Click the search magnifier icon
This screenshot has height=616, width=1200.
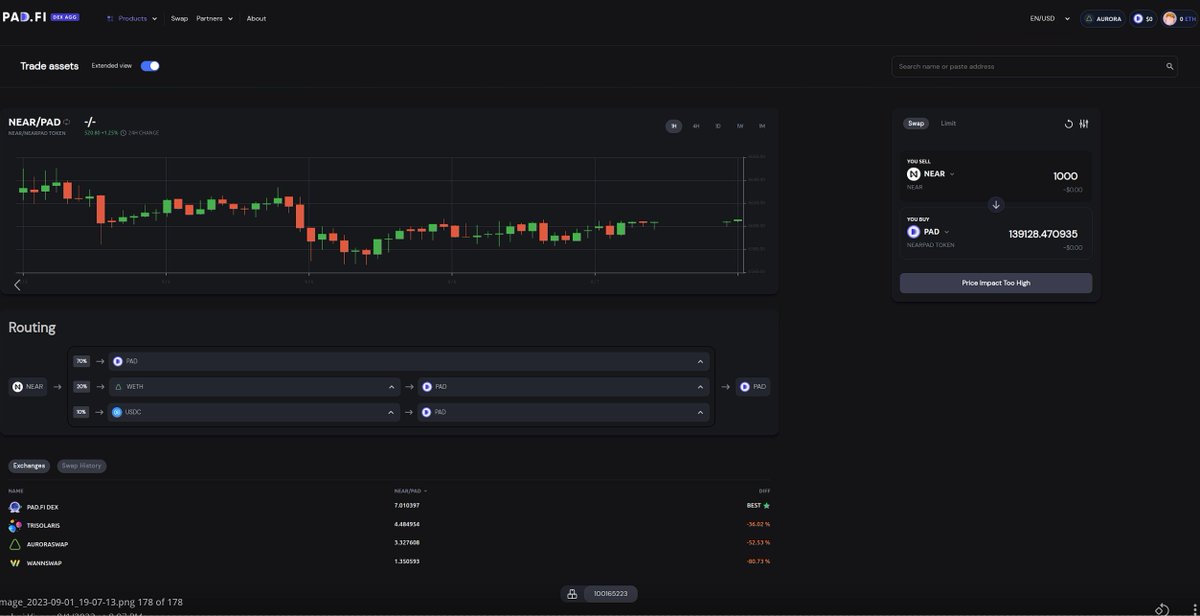(x=1170, y=67)
